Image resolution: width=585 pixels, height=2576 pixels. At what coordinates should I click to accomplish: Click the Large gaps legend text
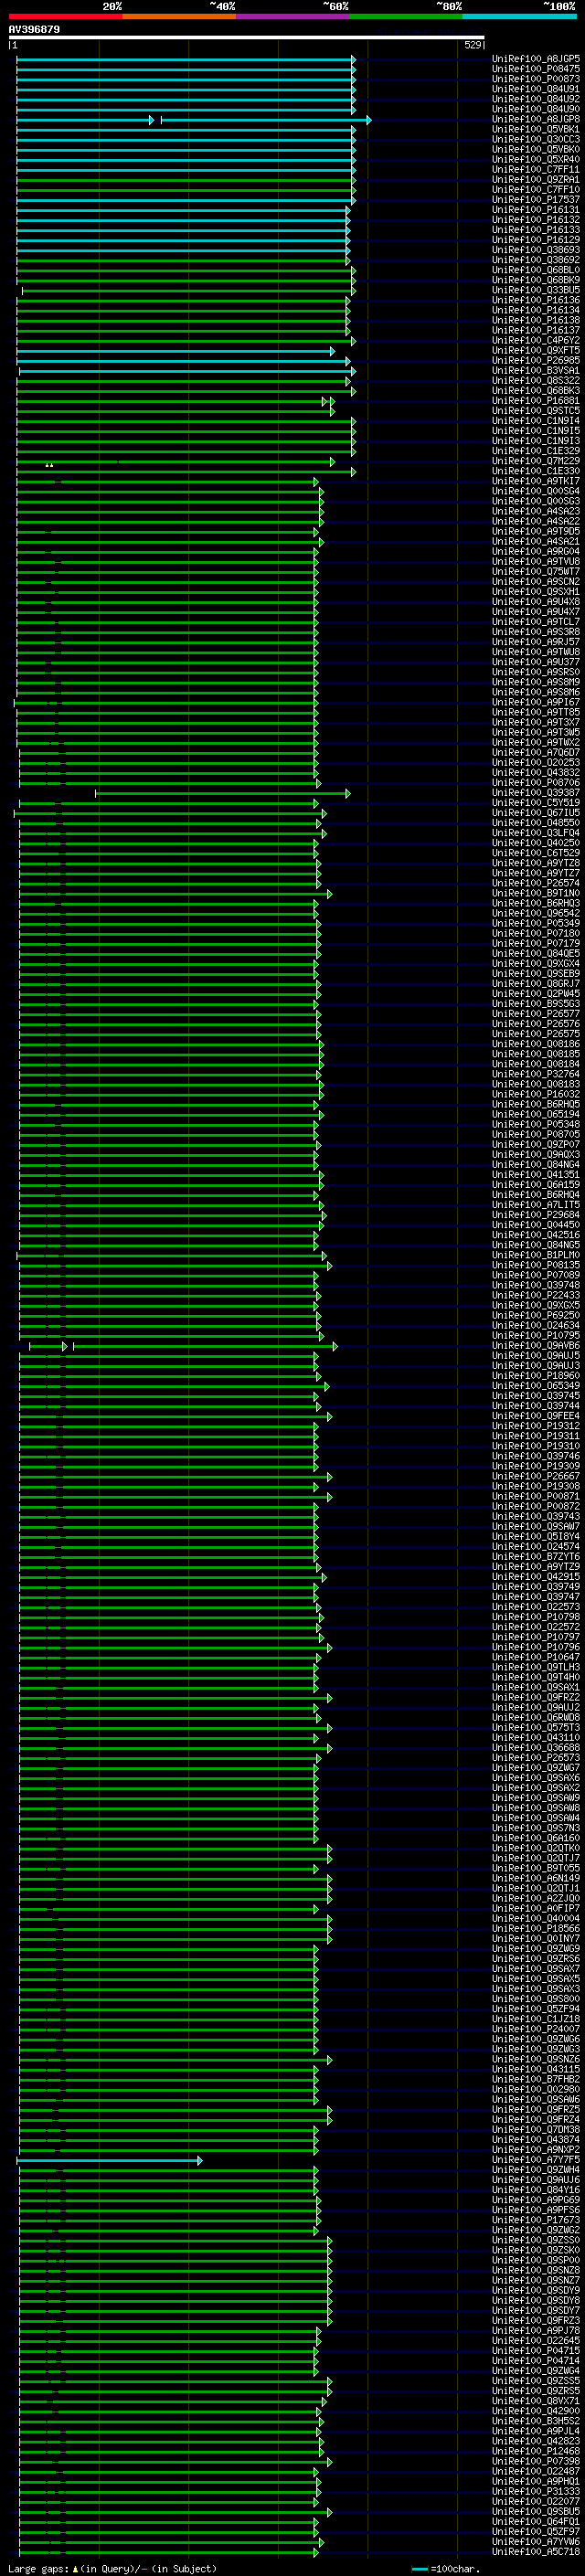coord(112,2569)
